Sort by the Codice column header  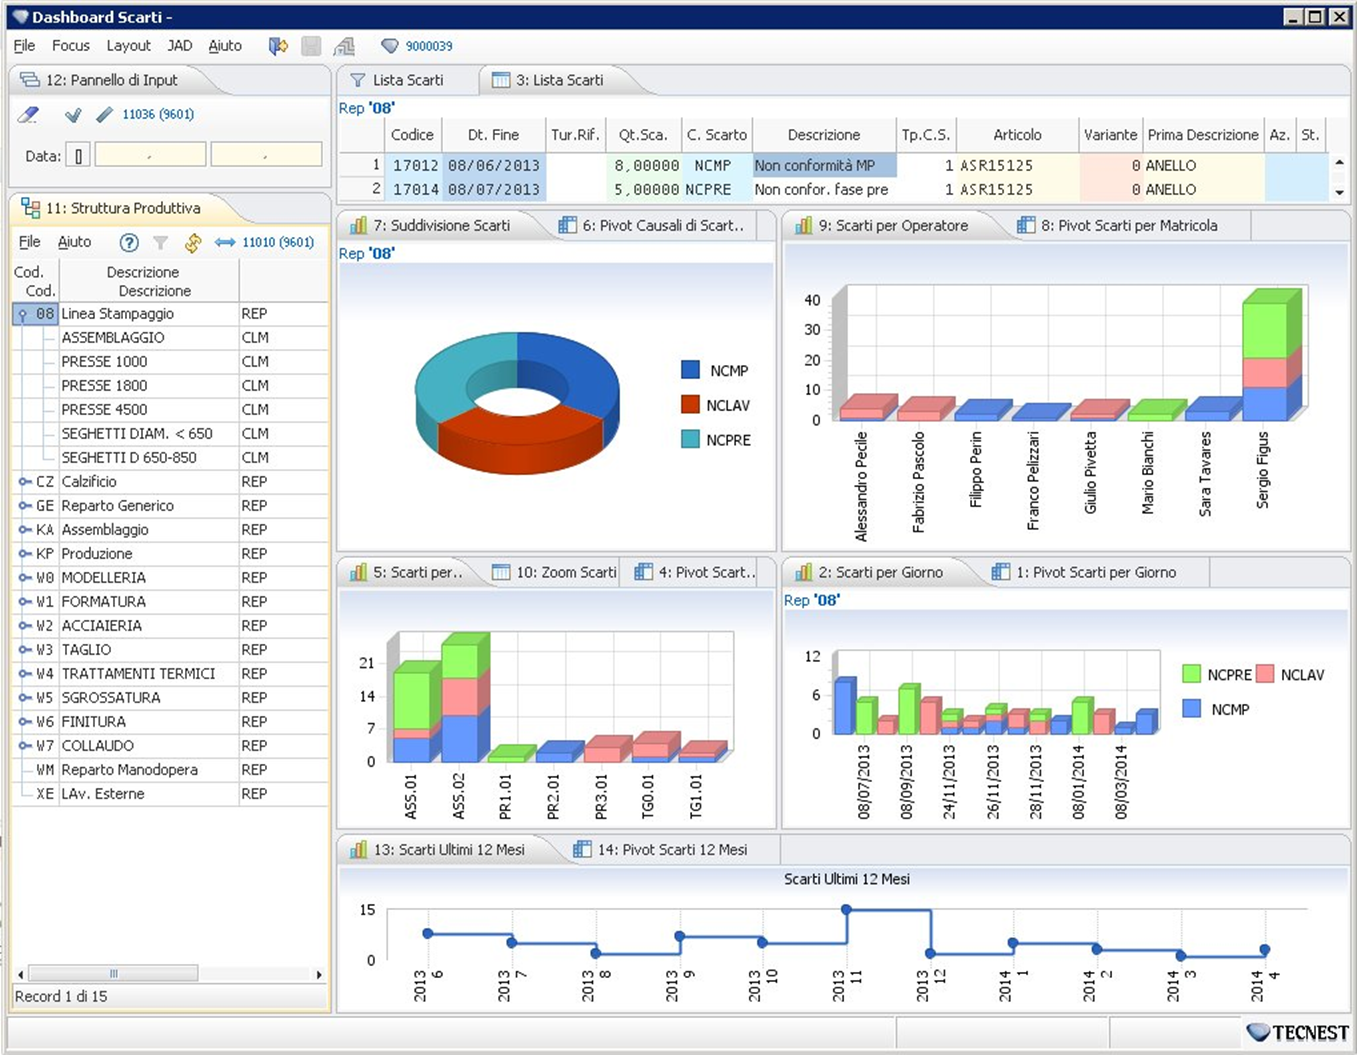(x=412, y=135)
